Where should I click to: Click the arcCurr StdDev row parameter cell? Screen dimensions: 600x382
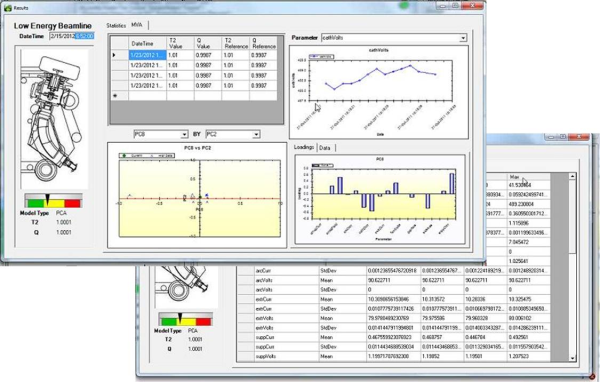287,271
